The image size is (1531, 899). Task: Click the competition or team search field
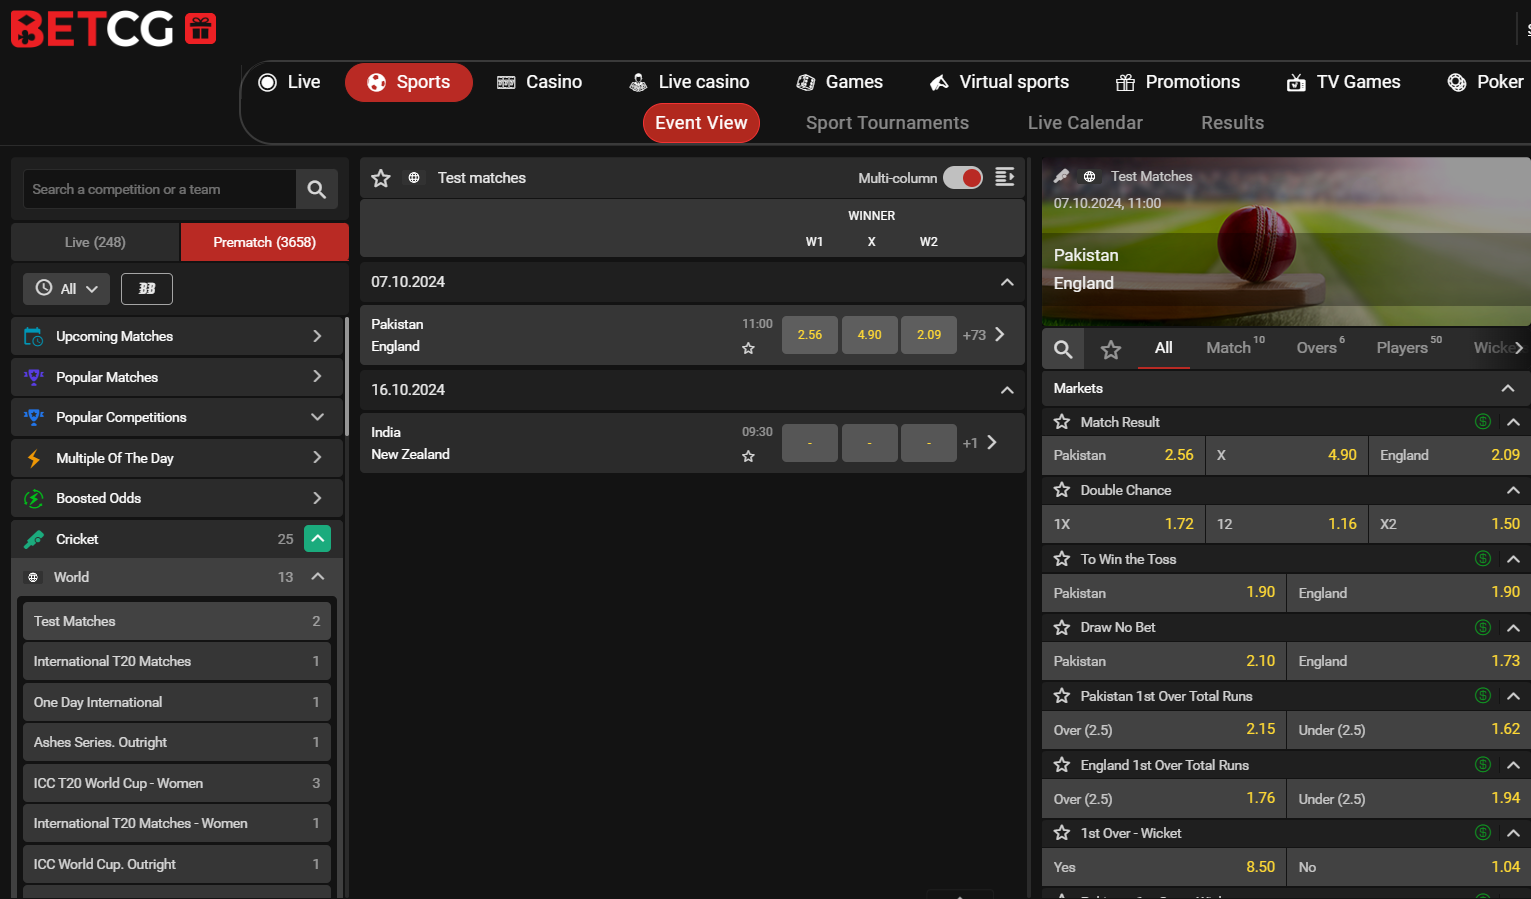pos(160,189)
